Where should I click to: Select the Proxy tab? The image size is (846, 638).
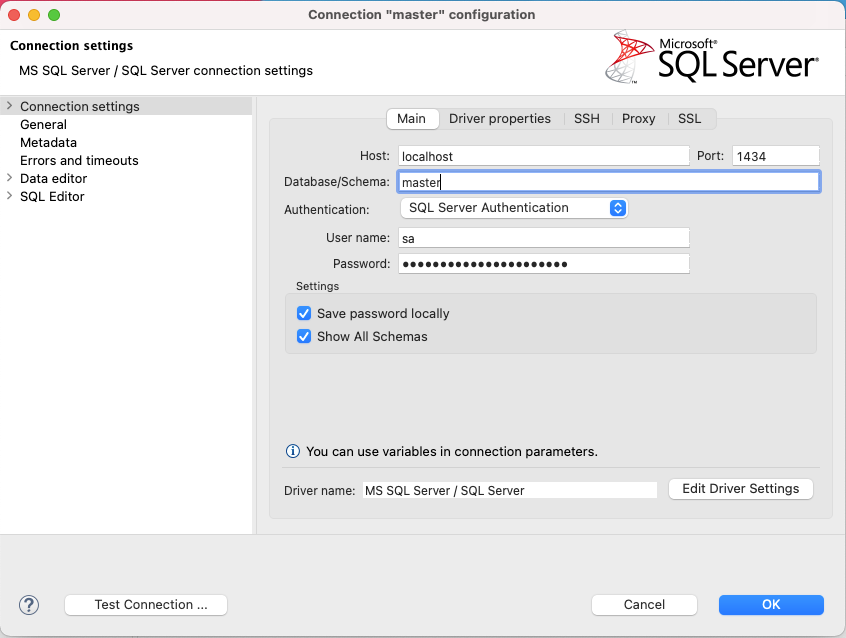click(x=638, y=119)
